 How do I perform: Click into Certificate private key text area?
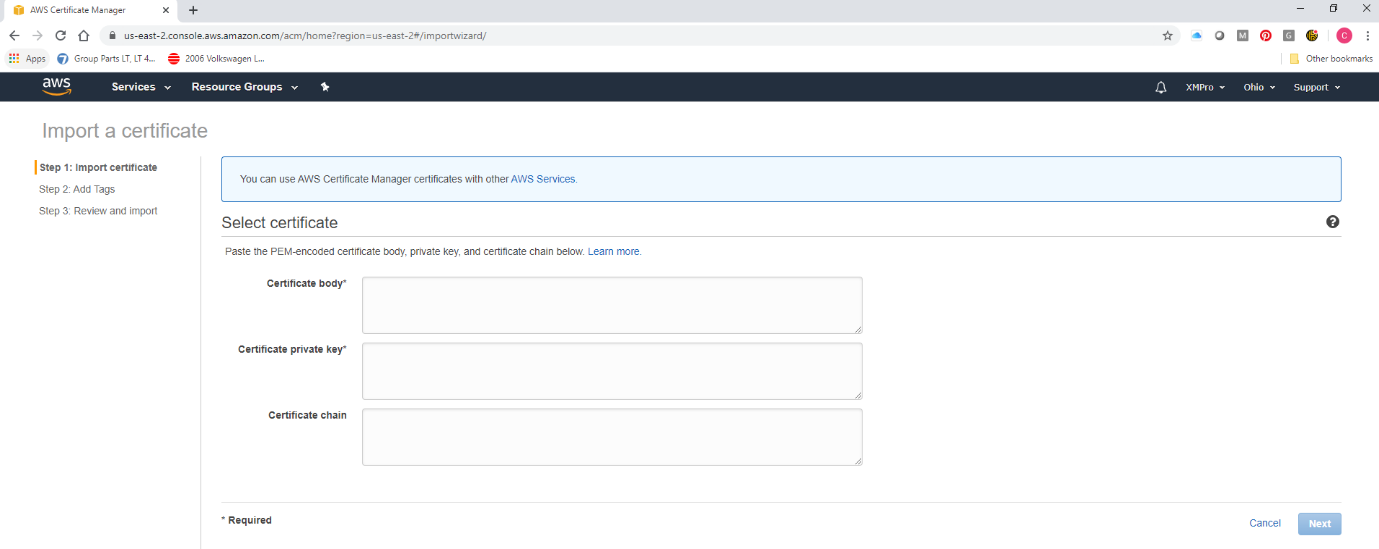(x=612, y=371)
